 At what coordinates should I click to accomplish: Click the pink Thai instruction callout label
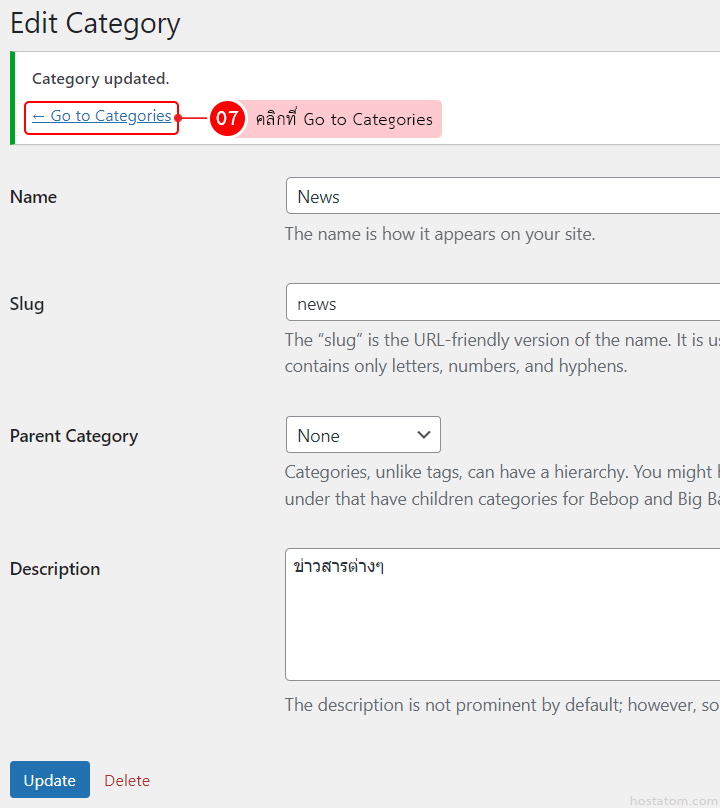coord(343,119)
